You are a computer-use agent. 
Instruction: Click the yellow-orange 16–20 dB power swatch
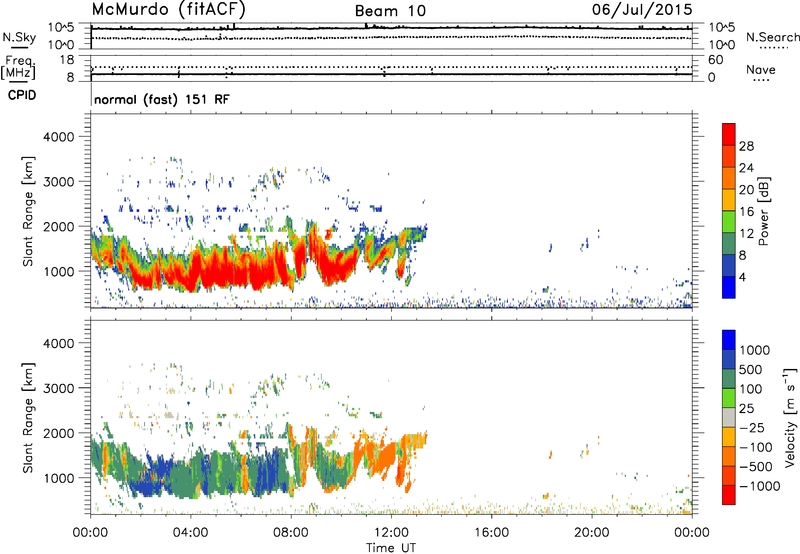(x=729, y=200)
